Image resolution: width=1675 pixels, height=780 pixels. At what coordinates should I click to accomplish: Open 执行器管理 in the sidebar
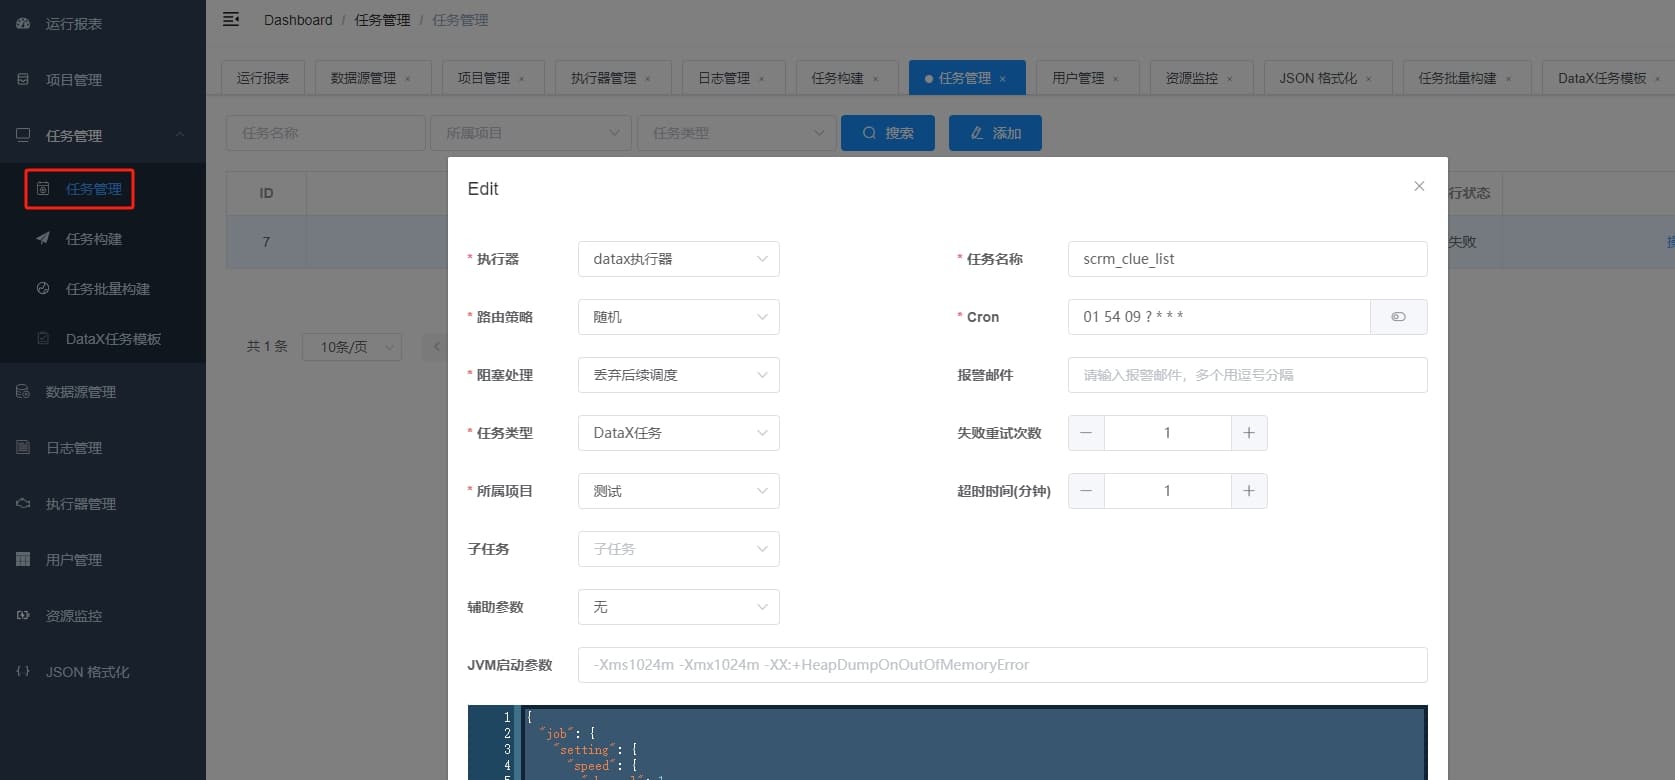103,504
